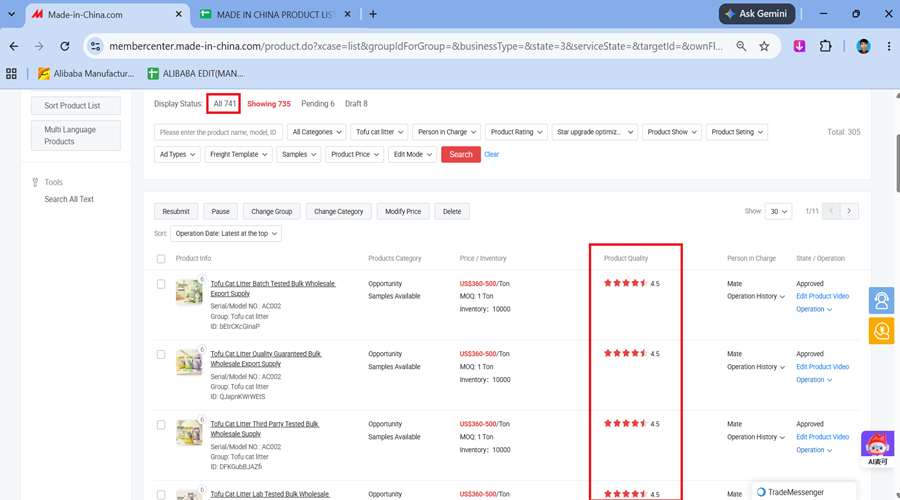This screenshot has height=500, width=900.
Task: Click the zoom magnifier icon in address bar
Action: 741,46
